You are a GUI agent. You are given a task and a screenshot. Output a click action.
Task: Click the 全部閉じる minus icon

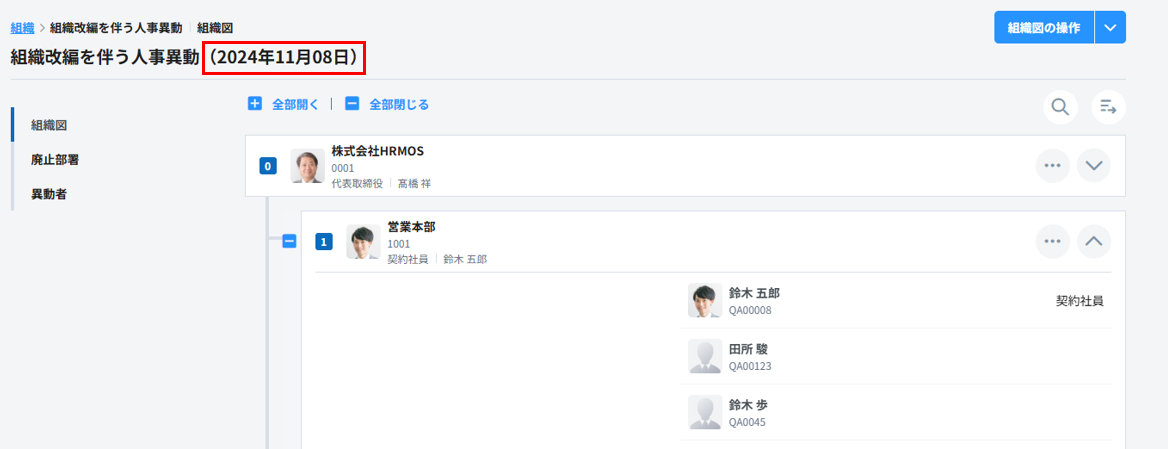coord(352,104)
